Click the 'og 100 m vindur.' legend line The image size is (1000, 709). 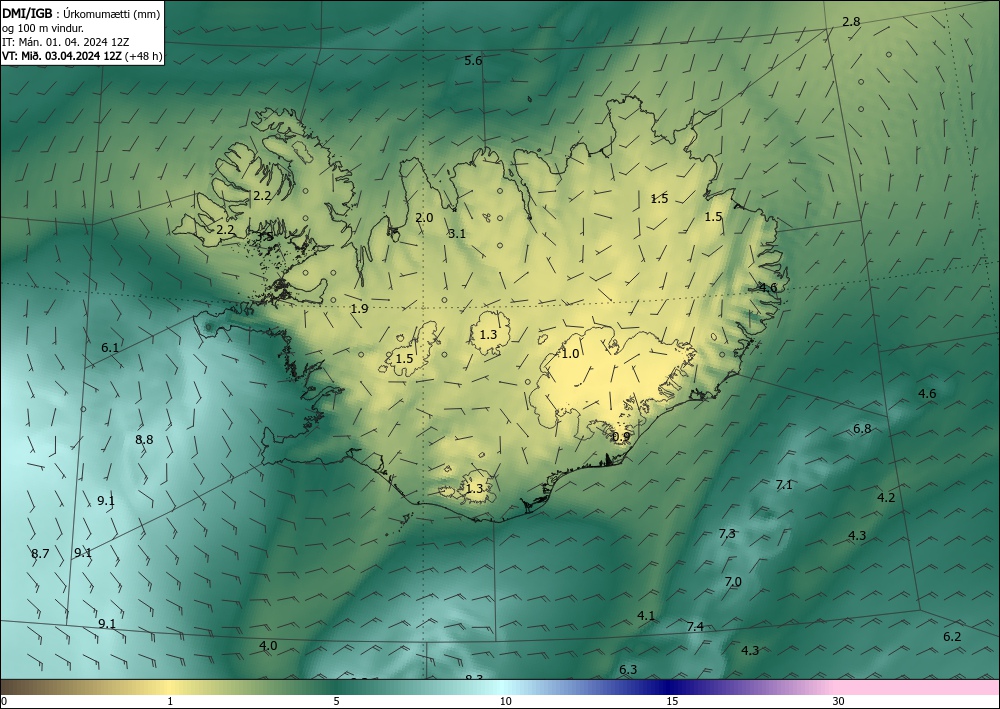(x=43, y=28)
